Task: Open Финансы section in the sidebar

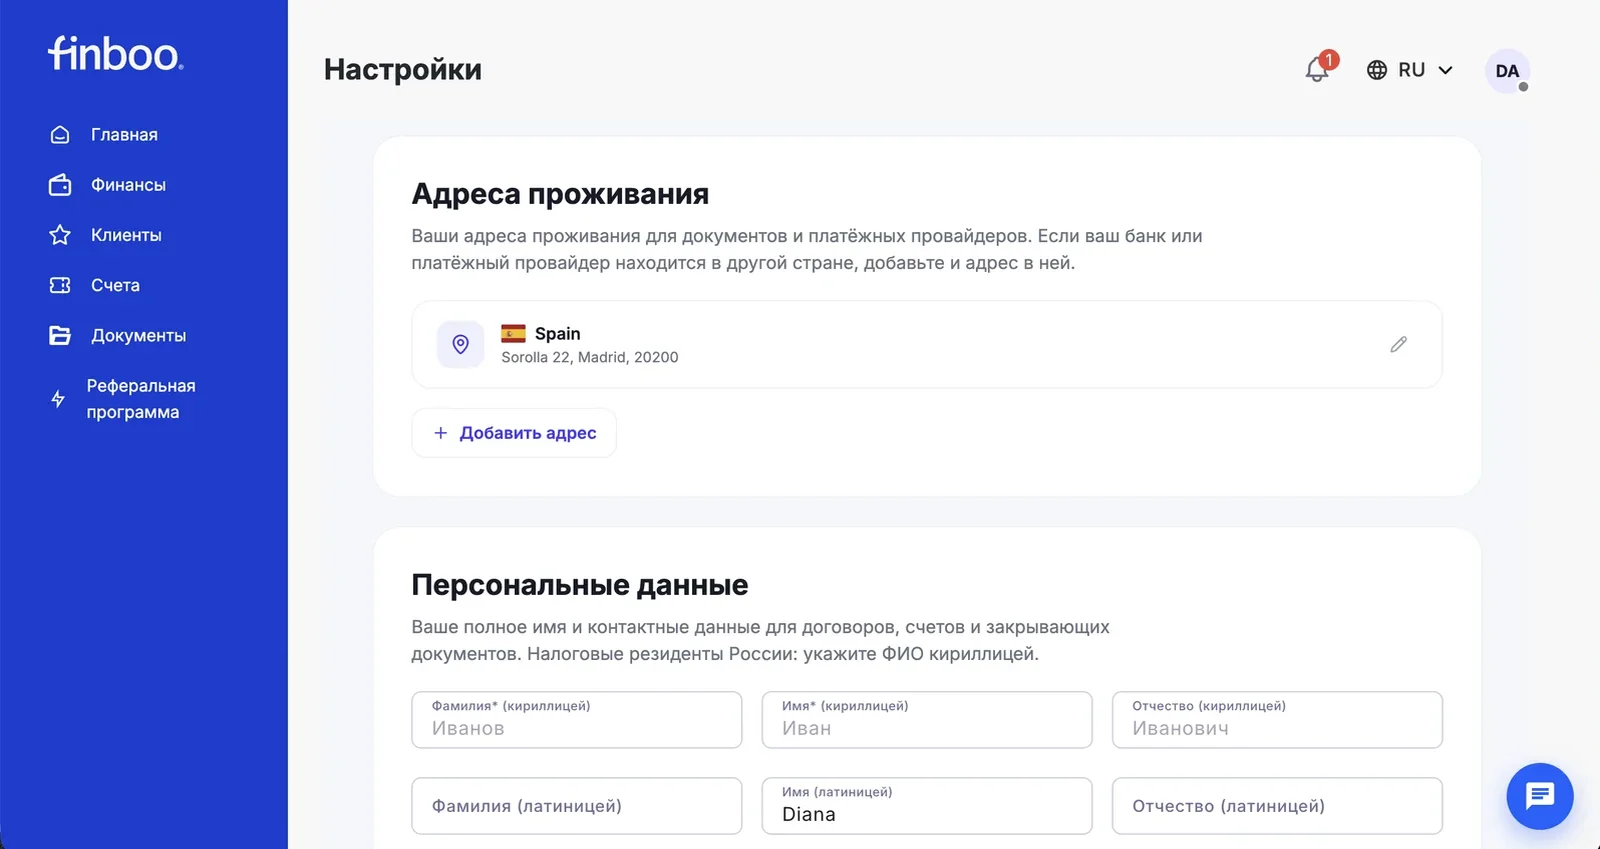Action: (128, 185)
